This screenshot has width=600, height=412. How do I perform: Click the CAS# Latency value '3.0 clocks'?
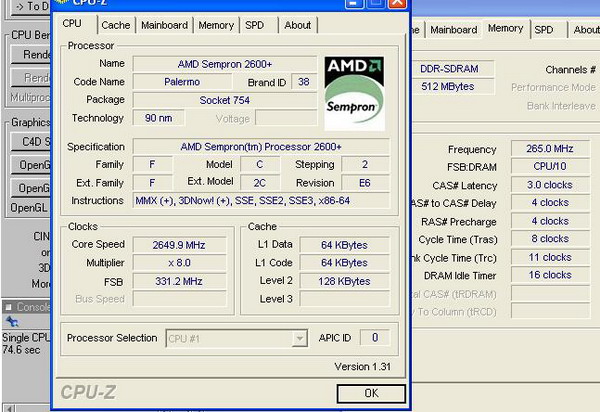(550, 185)
